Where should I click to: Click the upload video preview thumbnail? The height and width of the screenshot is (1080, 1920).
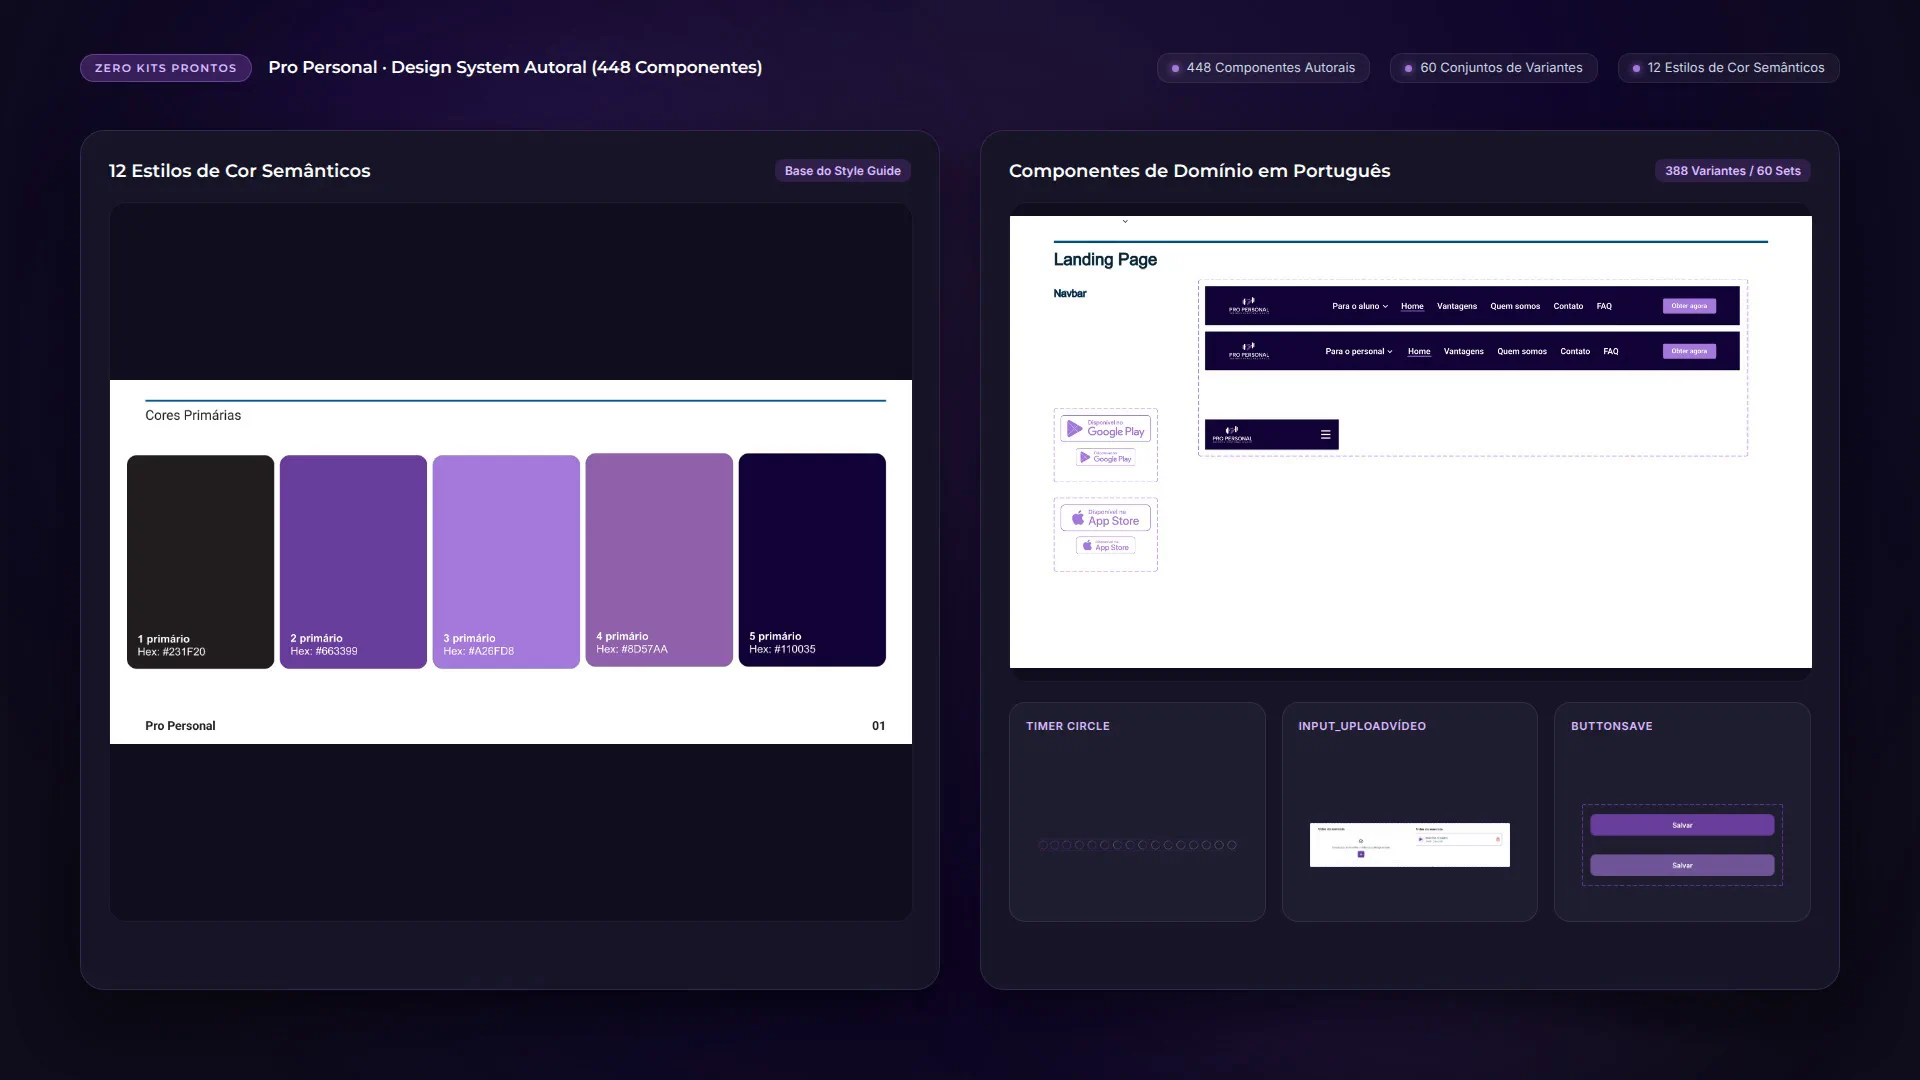(x=1410, y=845)
